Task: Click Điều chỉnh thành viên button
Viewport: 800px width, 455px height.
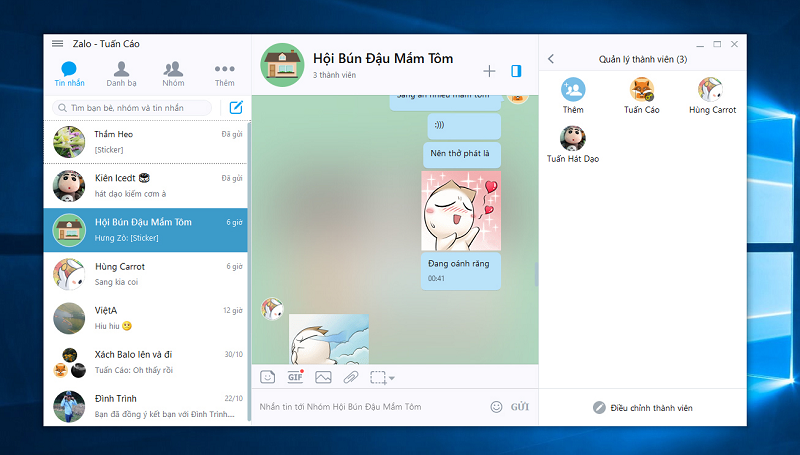Action: (x=642, y=408)
